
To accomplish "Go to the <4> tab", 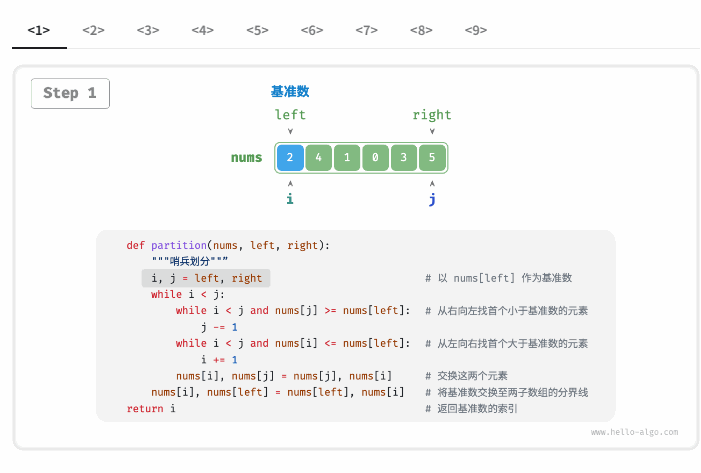I will point(203,30).
